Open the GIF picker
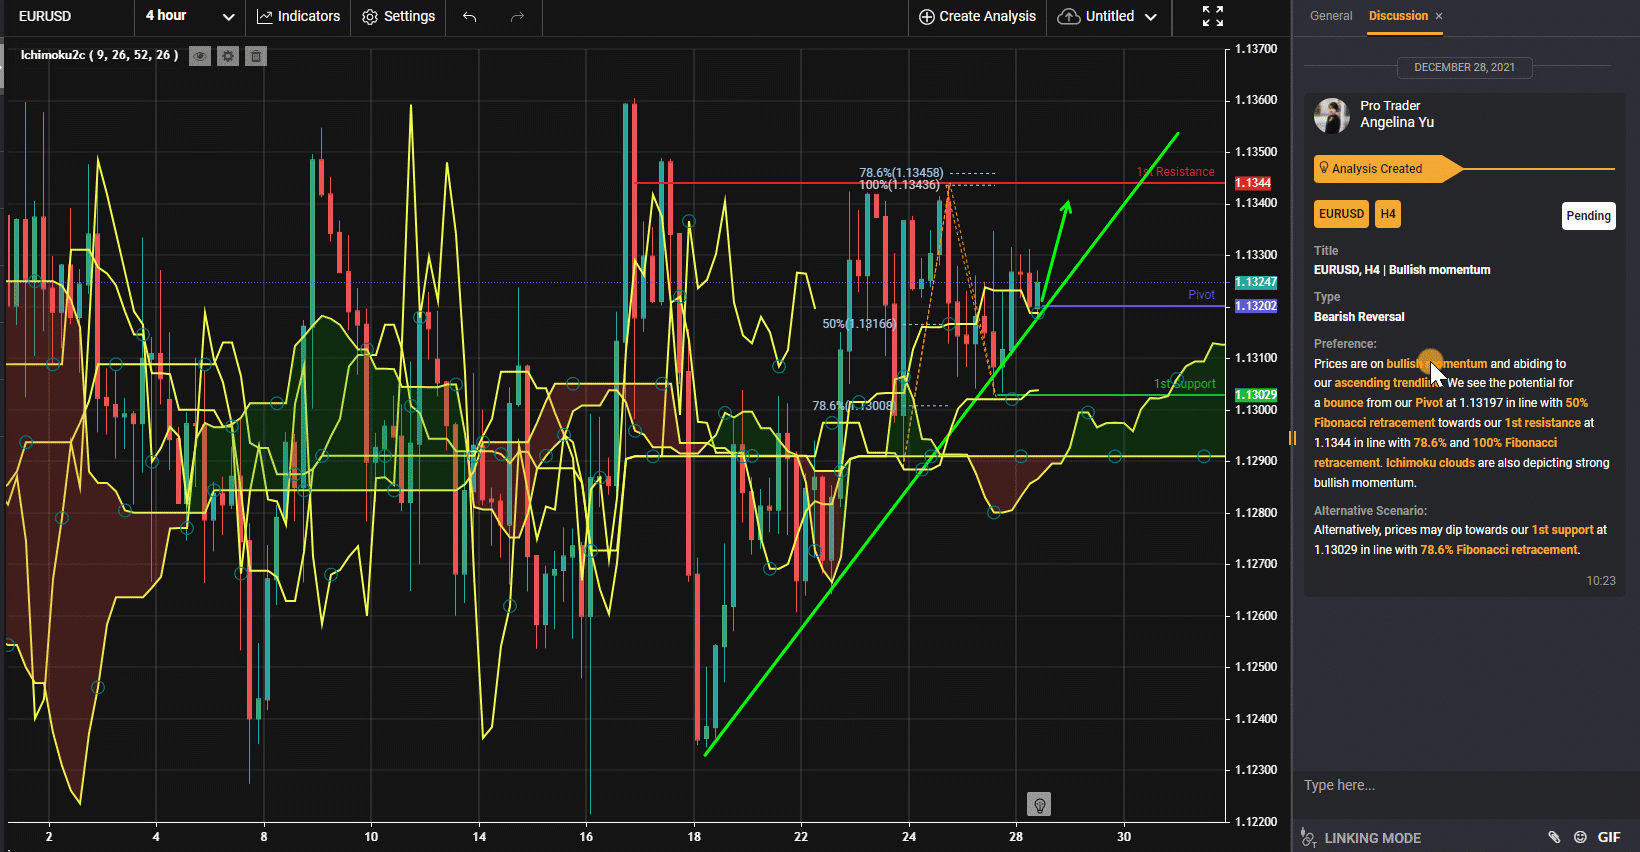1640x852 pixels. click(1609, 837)
